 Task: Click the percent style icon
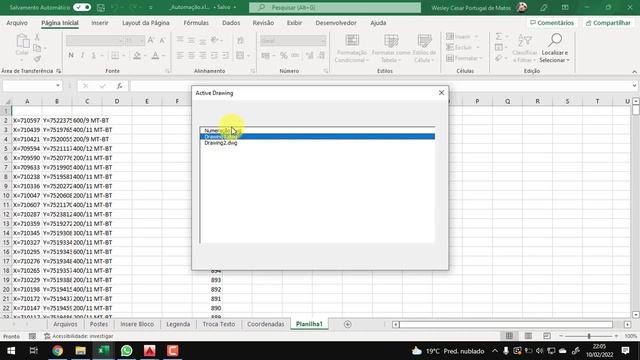coord(284,55)
